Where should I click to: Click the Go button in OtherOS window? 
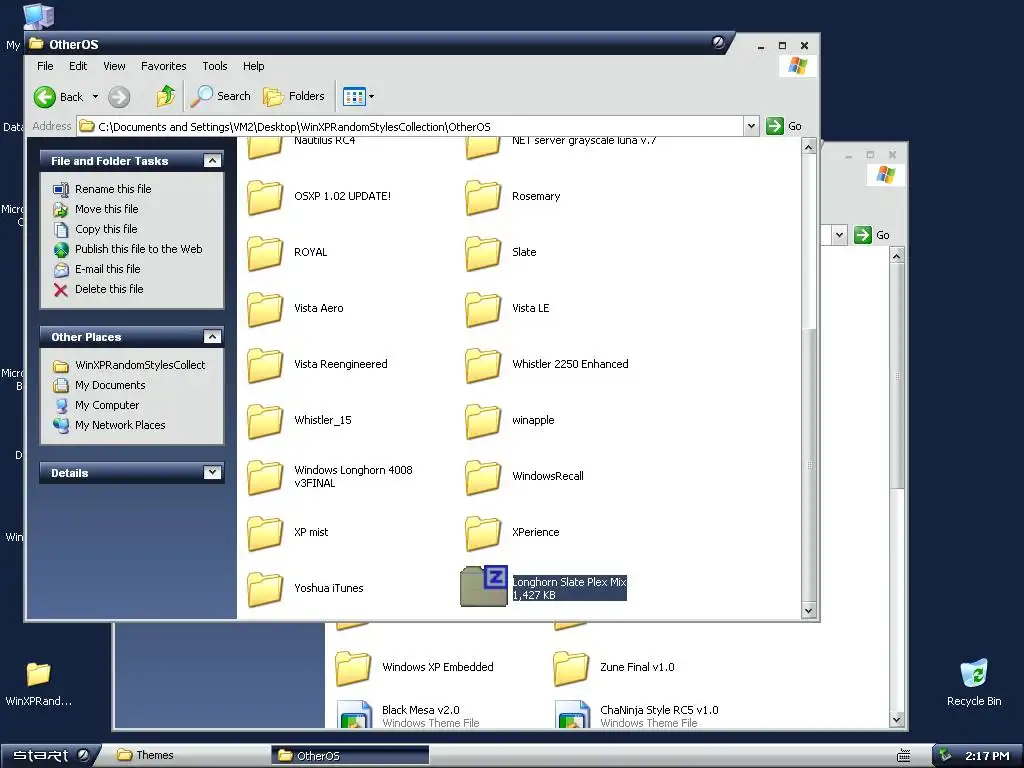tap(784, 126)
